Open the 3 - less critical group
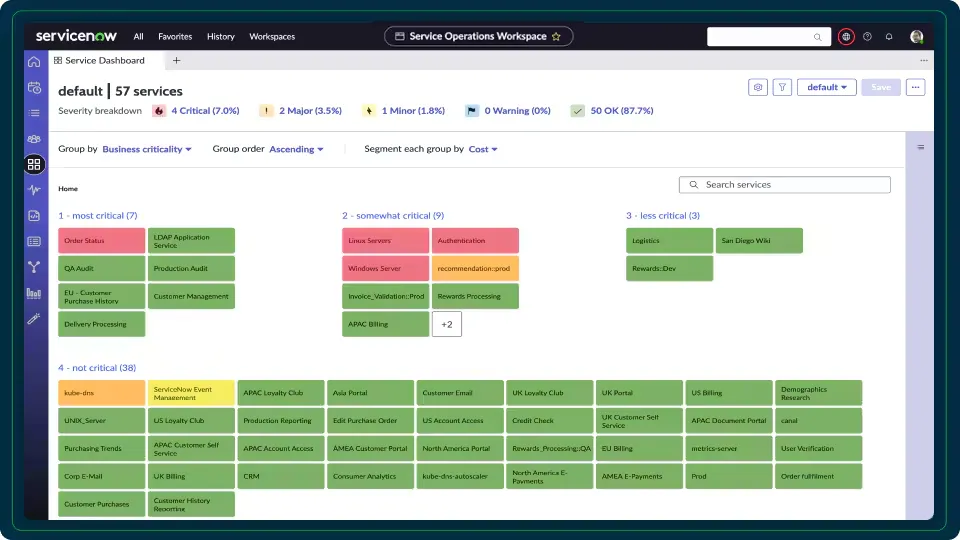 [662, 216]
